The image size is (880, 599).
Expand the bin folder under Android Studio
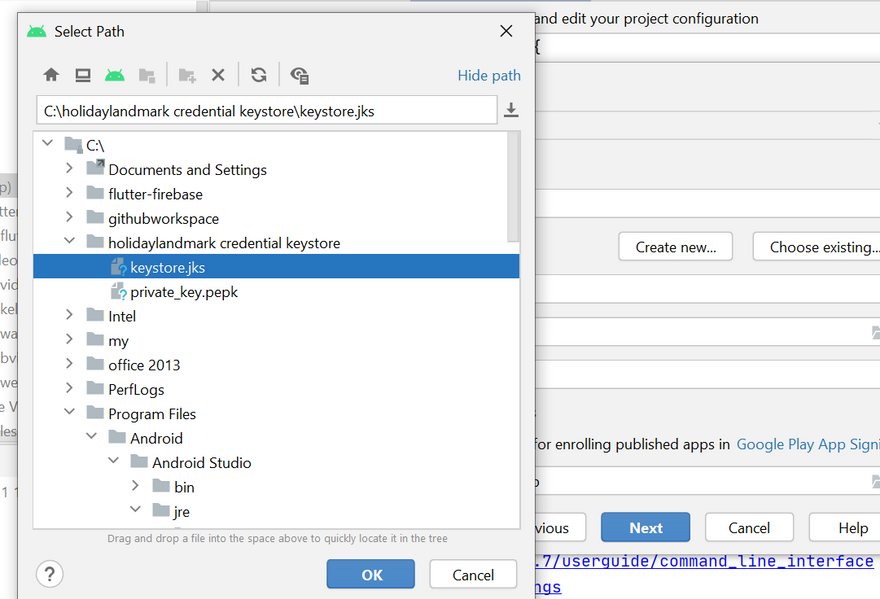pos(135,487)
